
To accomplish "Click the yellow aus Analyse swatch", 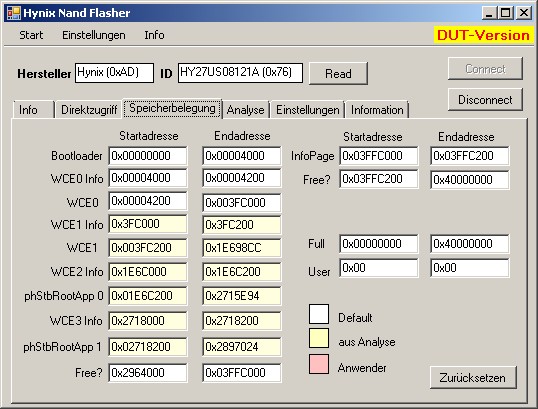I will [319, 338].
